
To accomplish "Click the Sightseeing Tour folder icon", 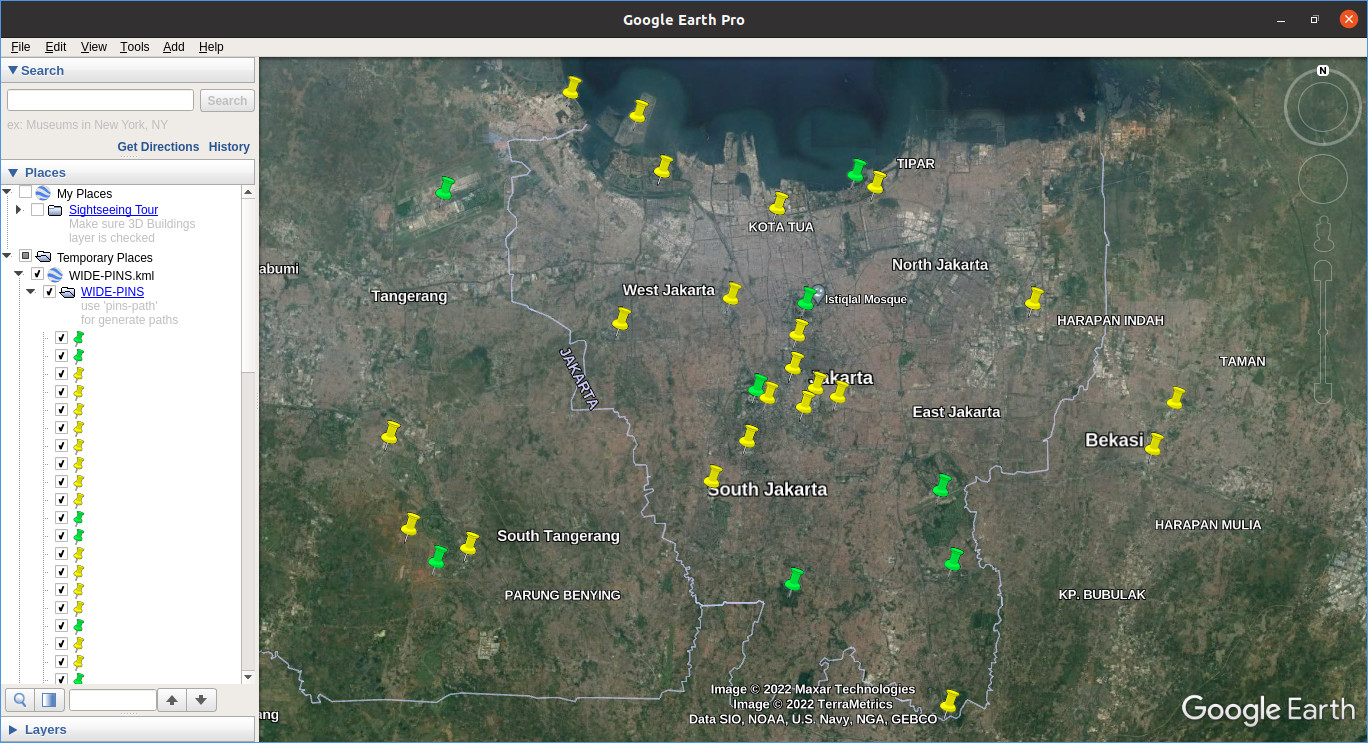I will [55, 210].
